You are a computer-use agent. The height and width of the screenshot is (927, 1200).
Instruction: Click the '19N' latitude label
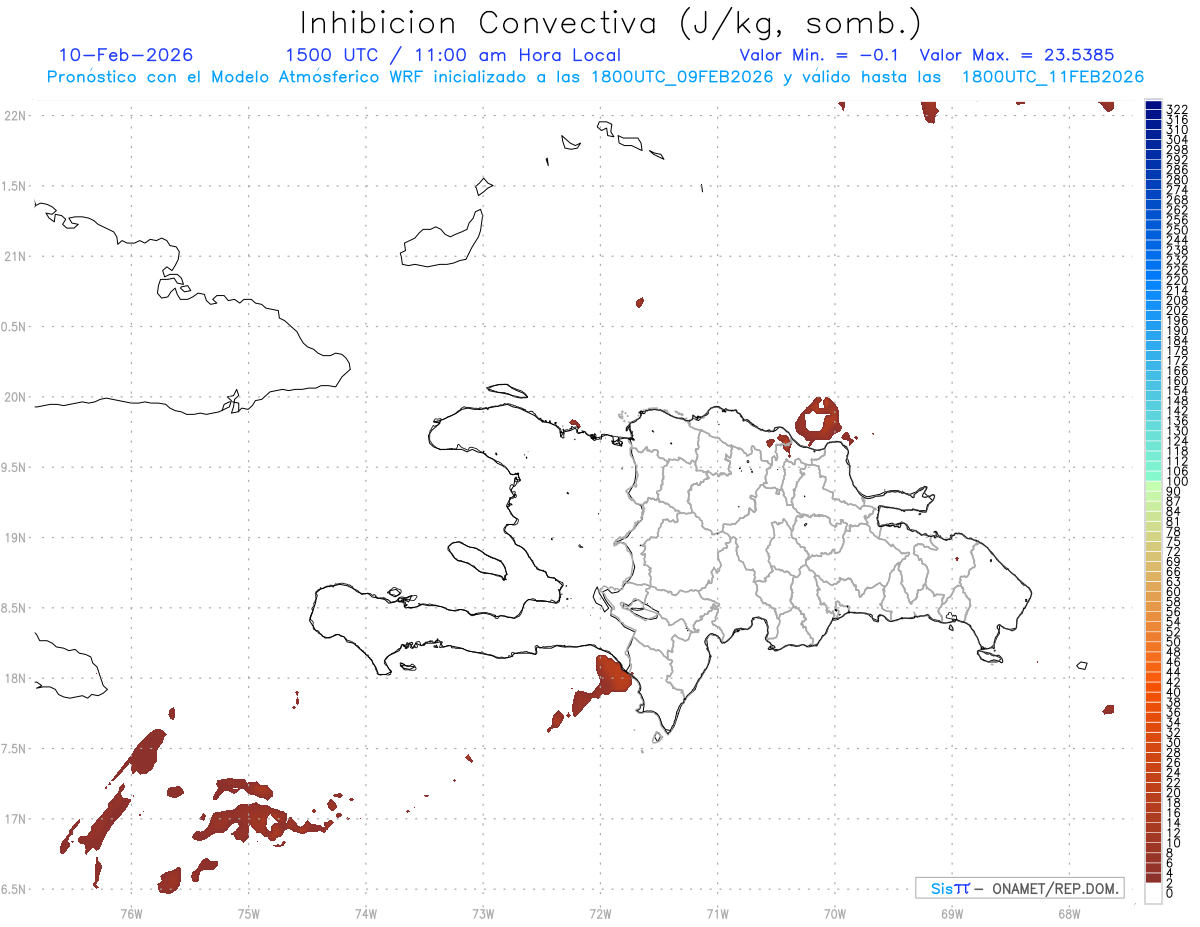pyautogui.click(x=15, y=538)
